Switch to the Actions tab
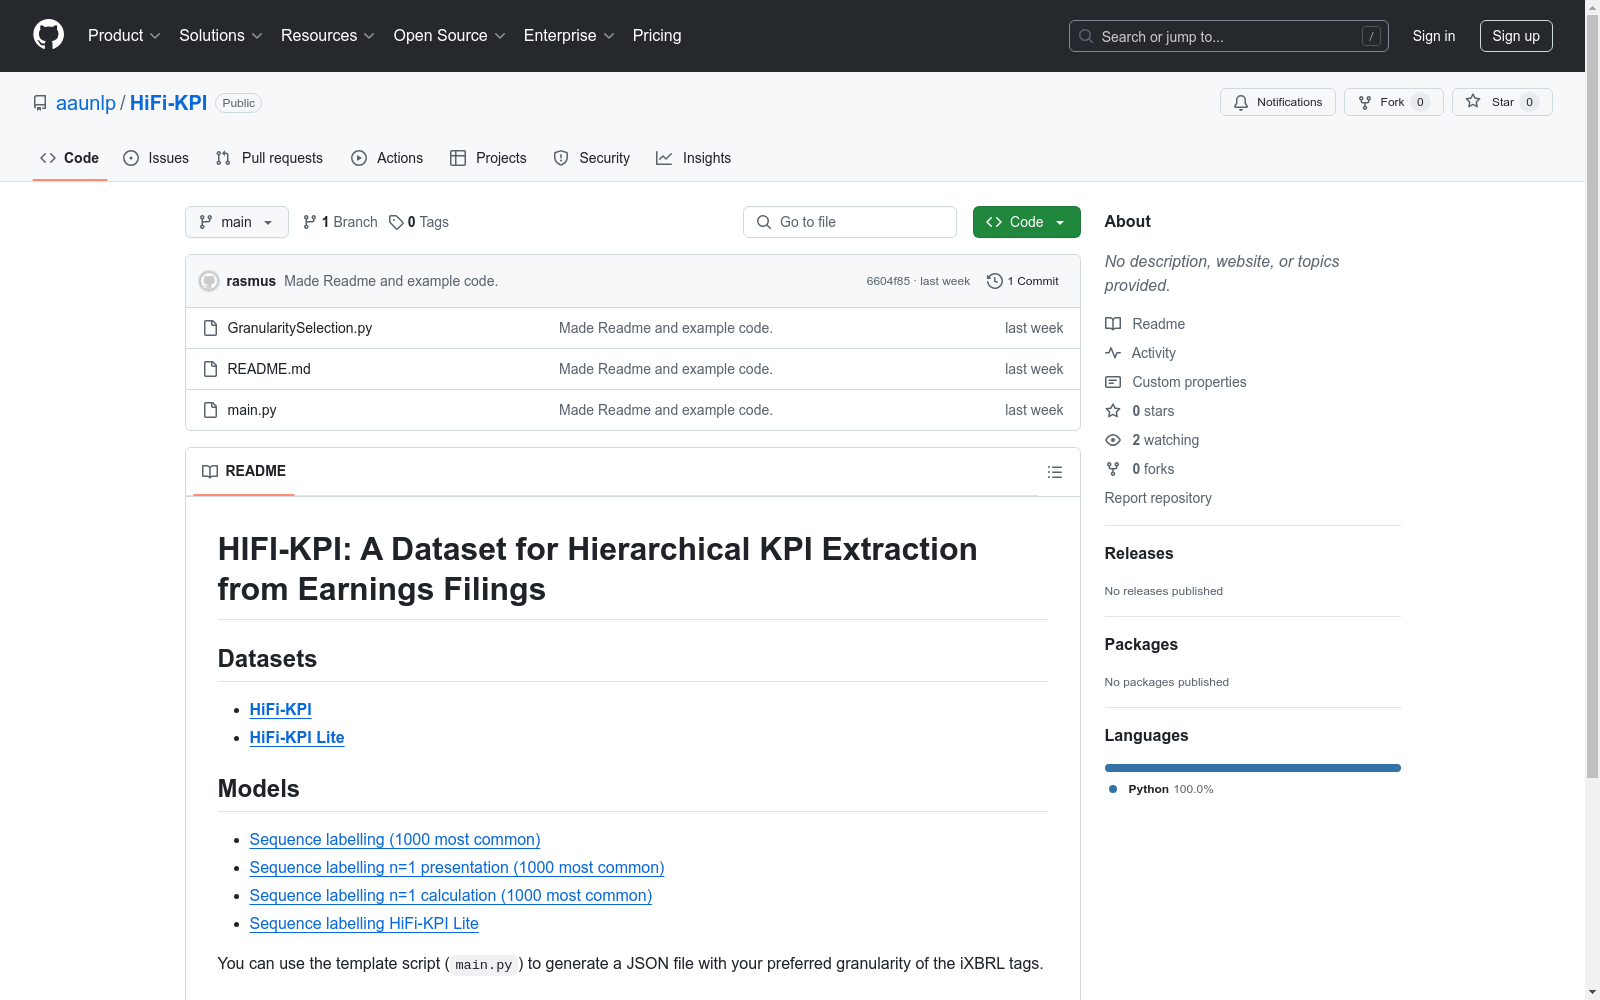This screenshot has width=1600, height=1000. pyautogui.click(x=387, y=158)
